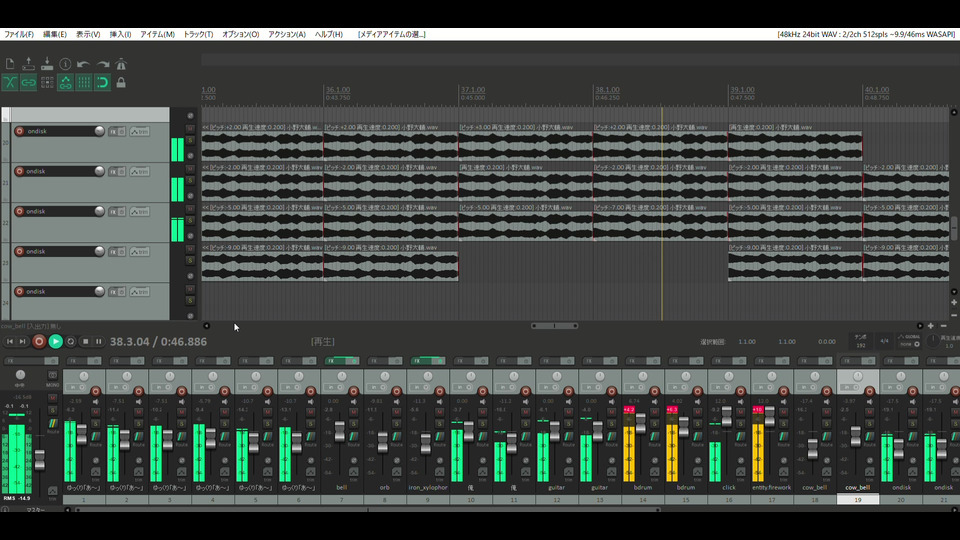Screen dimensions: 960x540
Task: Toggle the snap magnet icon in the toolbar
Action: click(102, 83)
